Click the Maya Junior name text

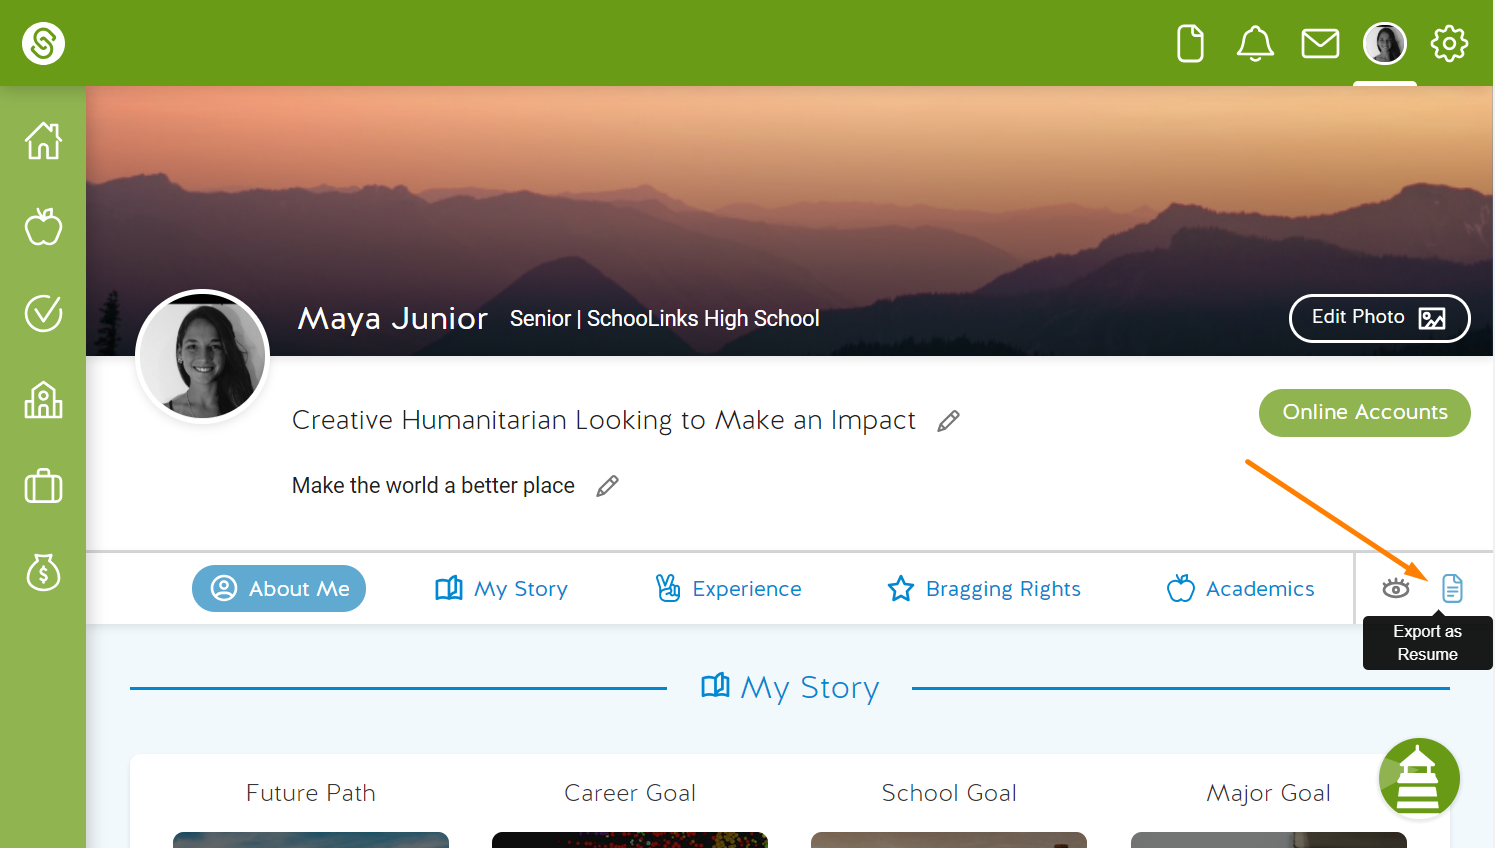pyautogui.click(x=393, y=318)
